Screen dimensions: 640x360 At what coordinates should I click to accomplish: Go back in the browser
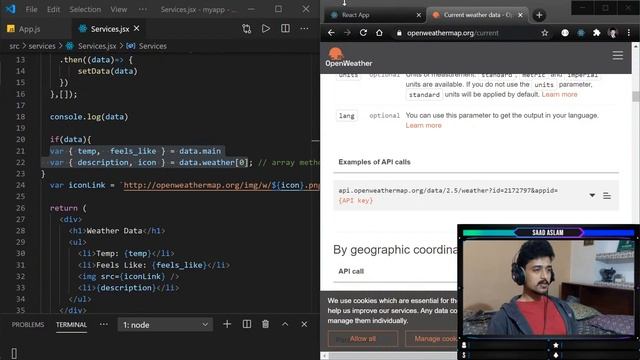click(x=331, y=33)
